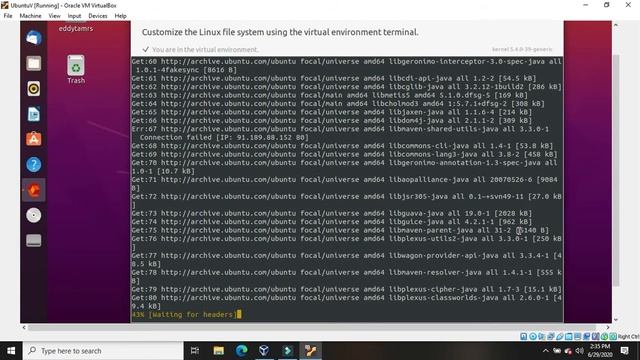
Task: Click the Right Ctrl host key indicator
Action: (629, 336)
